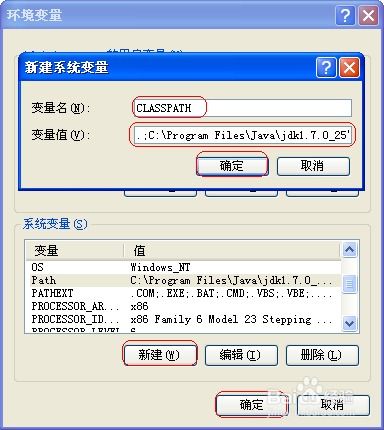Confirm 环境变量 window with the bottom 确定

[251, 405]
